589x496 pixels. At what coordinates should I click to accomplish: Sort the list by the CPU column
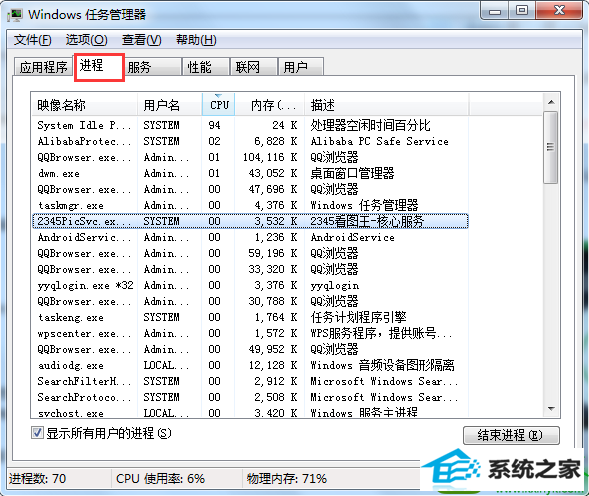click(x=219, y=104)
